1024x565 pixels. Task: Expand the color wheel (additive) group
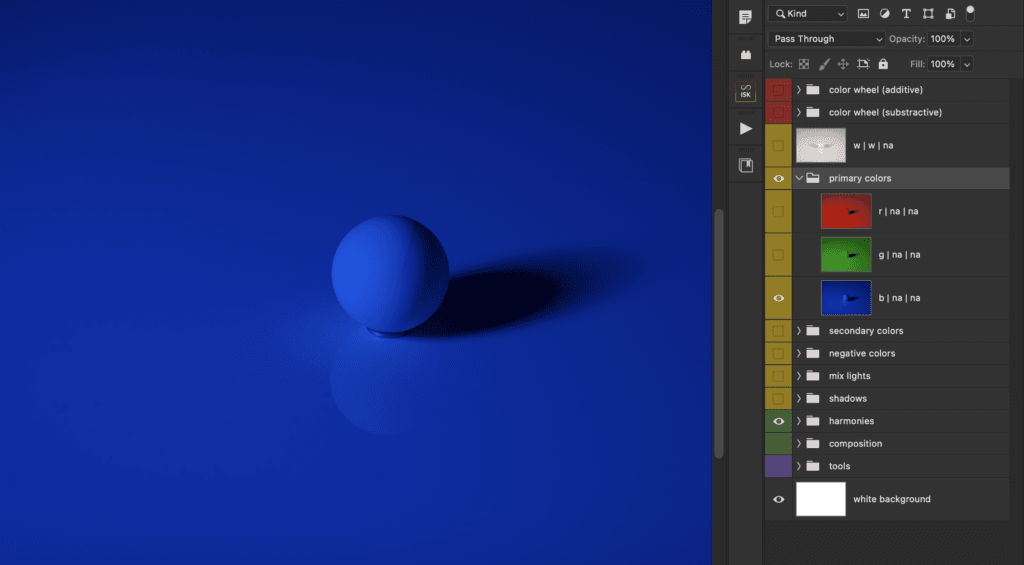[x=799, y=89]
